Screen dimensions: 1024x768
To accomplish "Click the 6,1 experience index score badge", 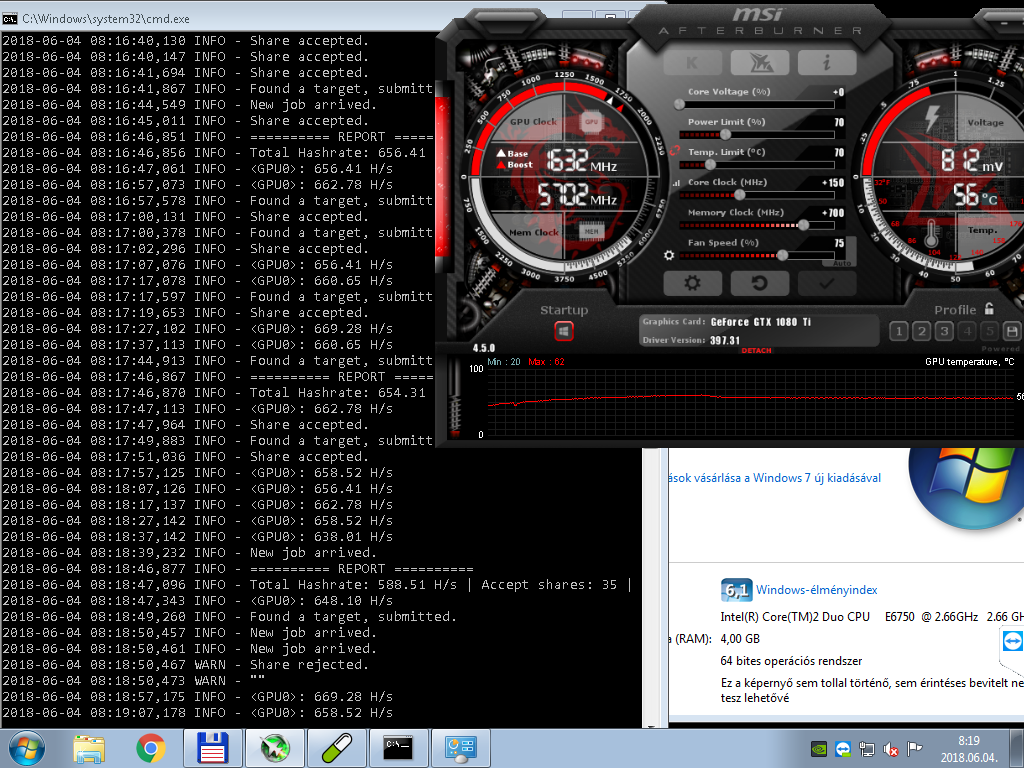I will click(736, 590).
